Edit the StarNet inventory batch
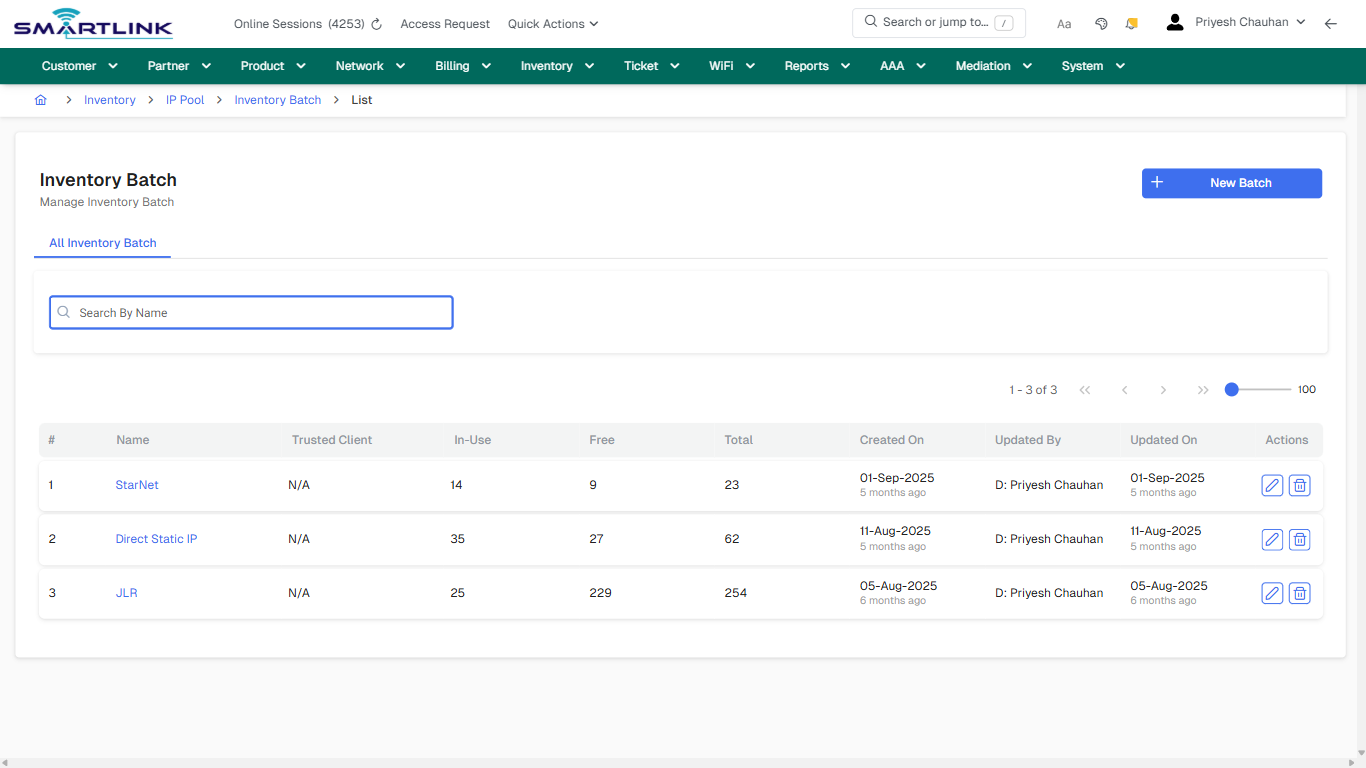1366x768 pixels. coord(1271,485)
